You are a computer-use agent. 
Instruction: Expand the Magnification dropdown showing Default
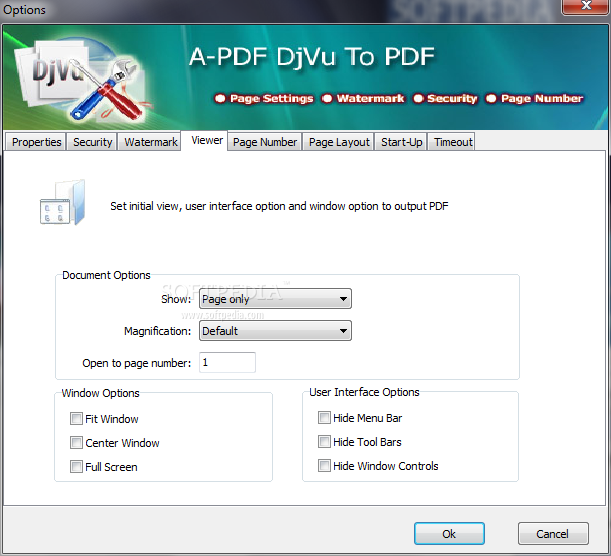coord(275,331)
